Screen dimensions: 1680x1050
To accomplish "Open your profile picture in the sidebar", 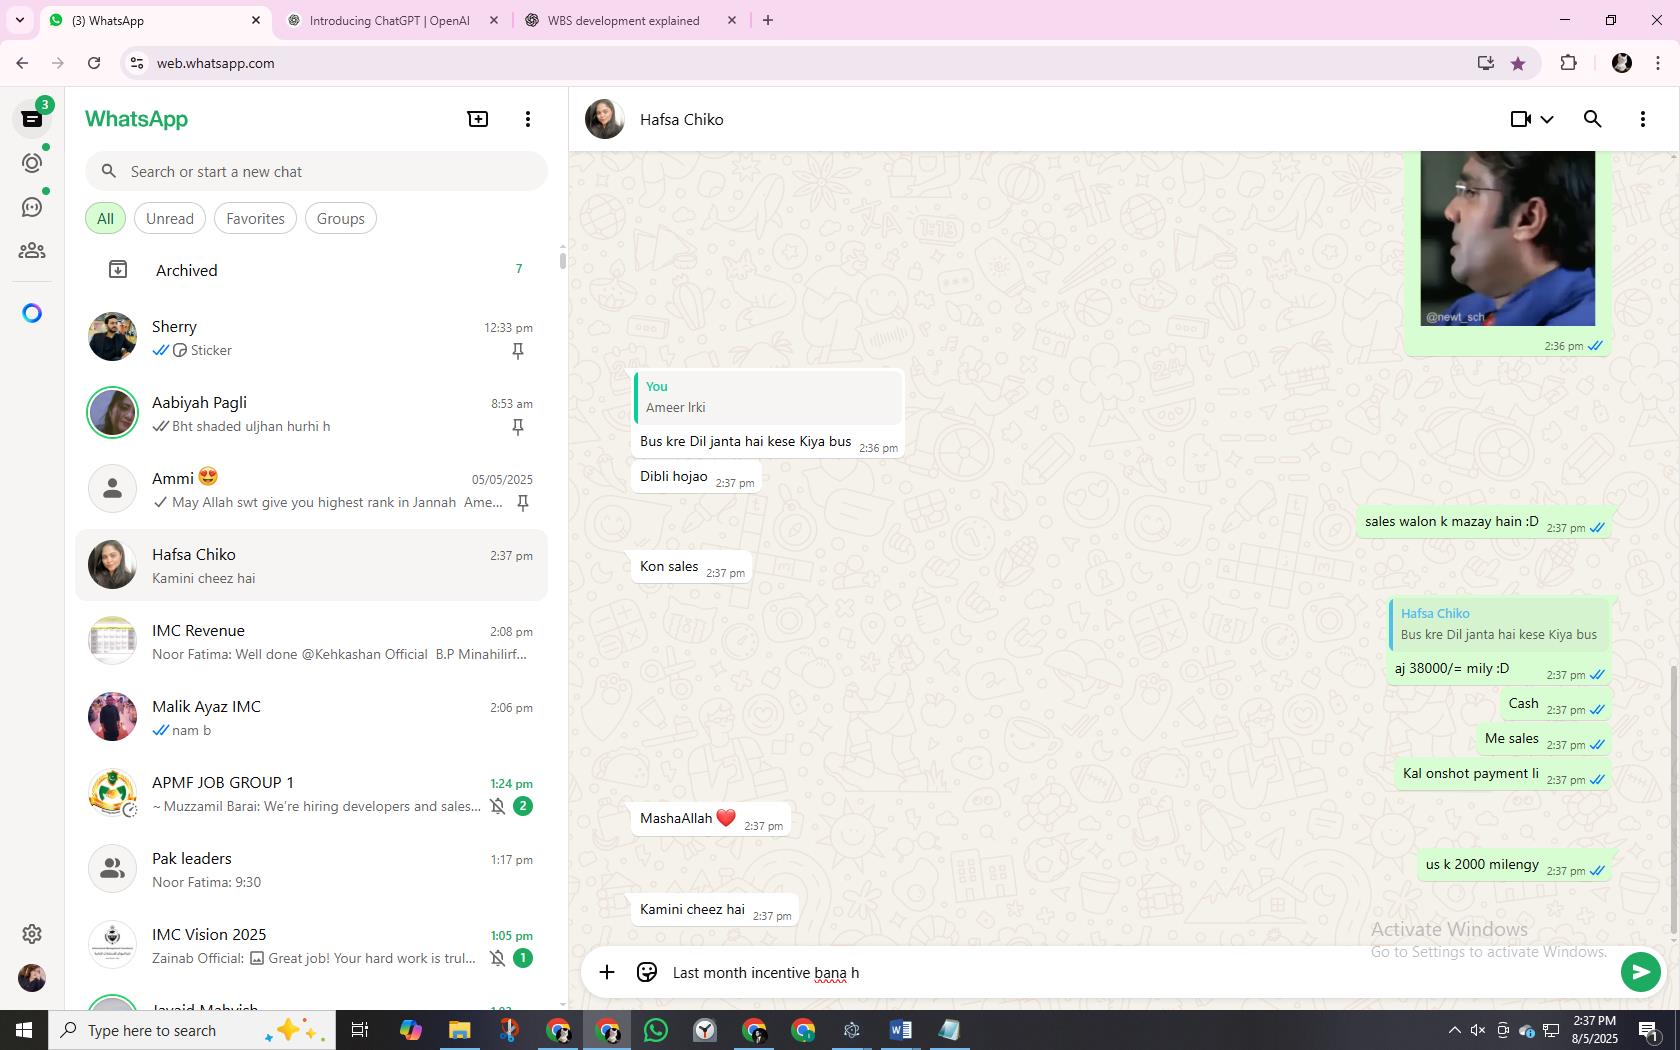I will 32,978.
